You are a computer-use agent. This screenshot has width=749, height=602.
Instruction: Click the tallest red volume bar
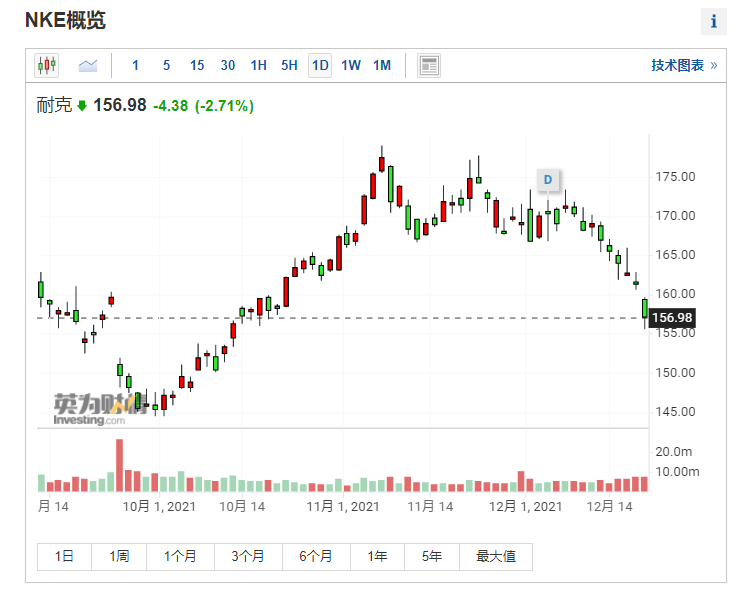(x=119, y=465)
